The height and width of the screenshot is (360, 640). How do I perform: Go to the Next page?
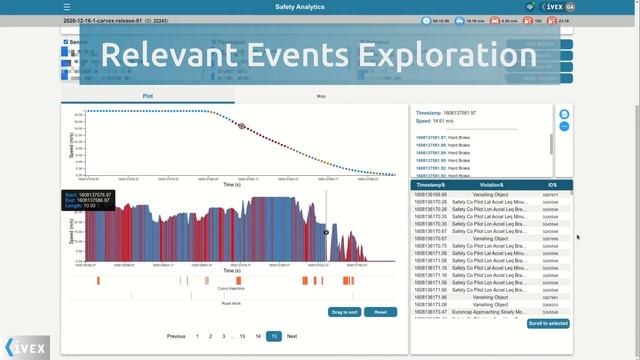292,336
